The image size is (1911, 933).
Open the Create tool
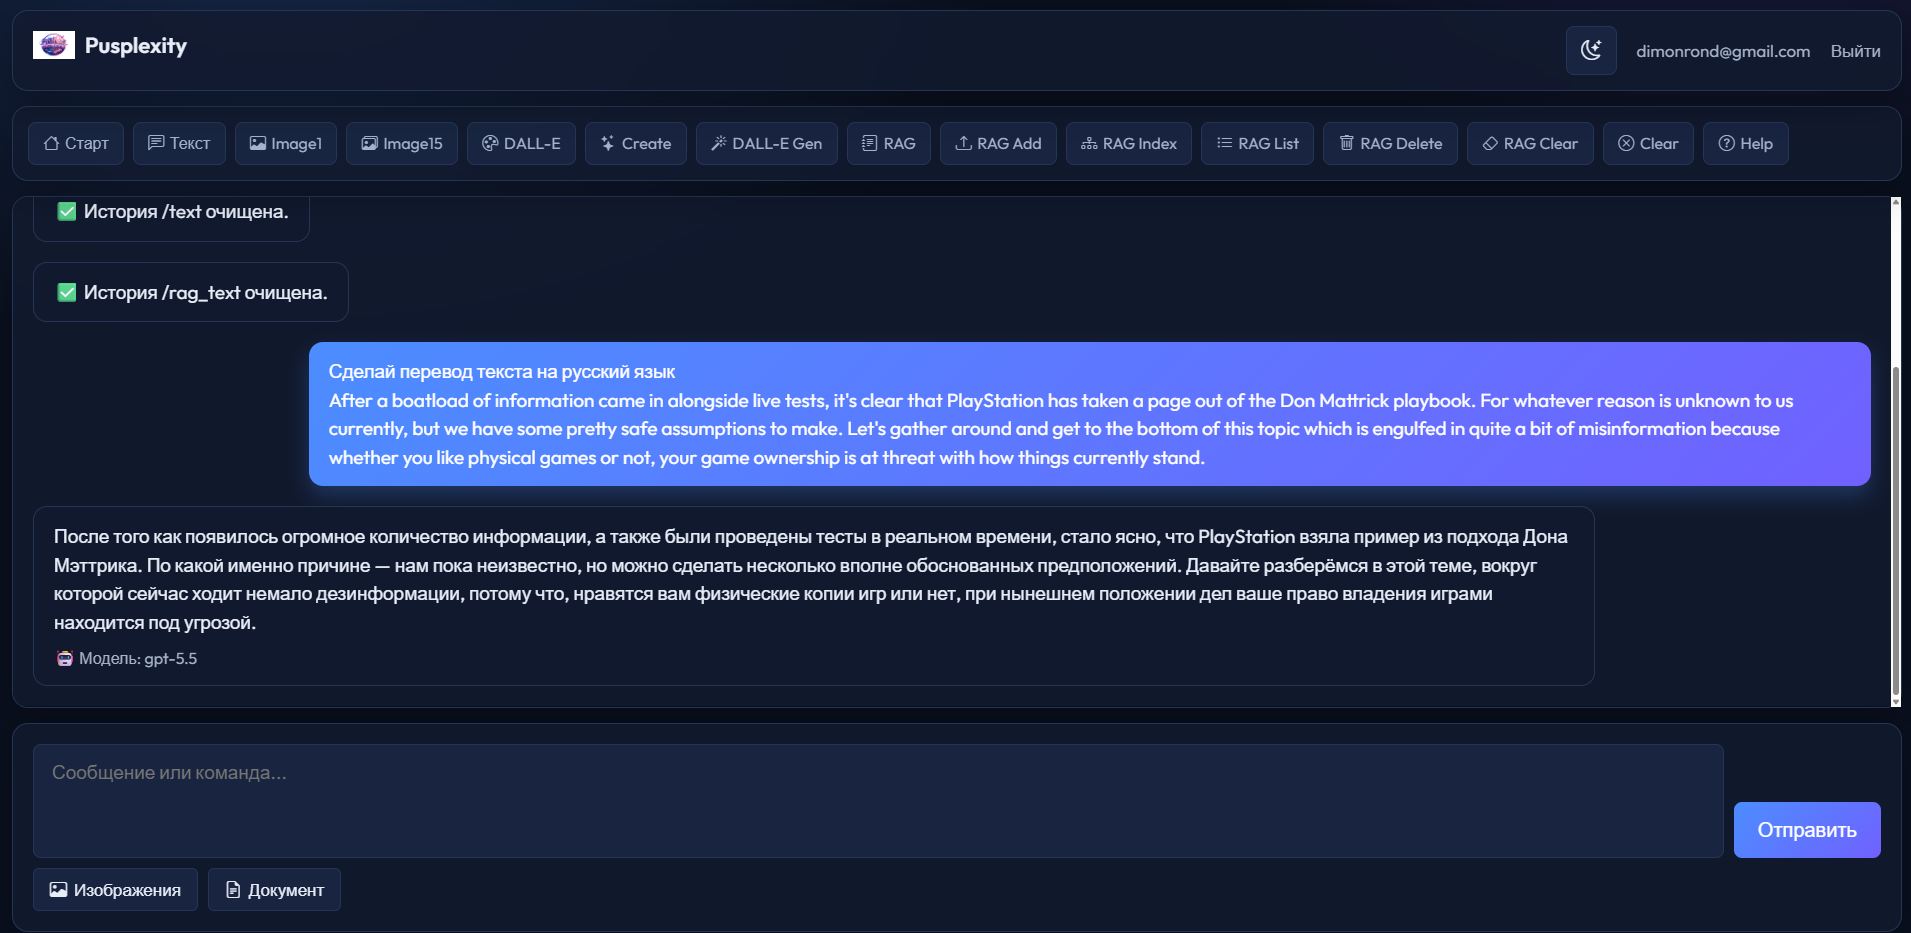pyautogui.click(x=635, y=143)
